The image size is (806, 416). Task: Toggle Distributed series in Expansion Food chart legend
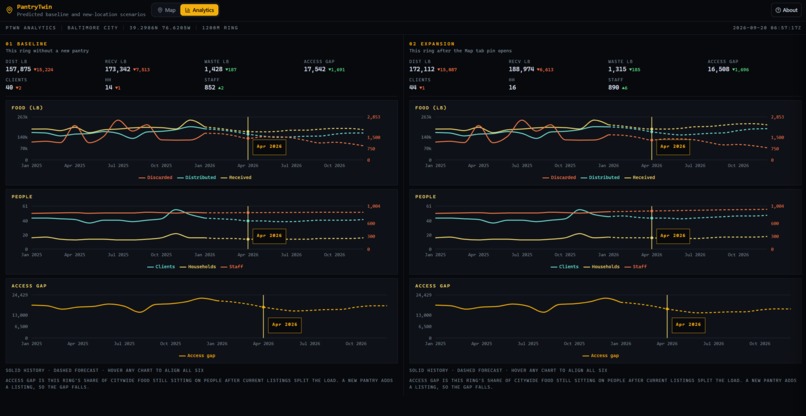(x=601, y=177)
